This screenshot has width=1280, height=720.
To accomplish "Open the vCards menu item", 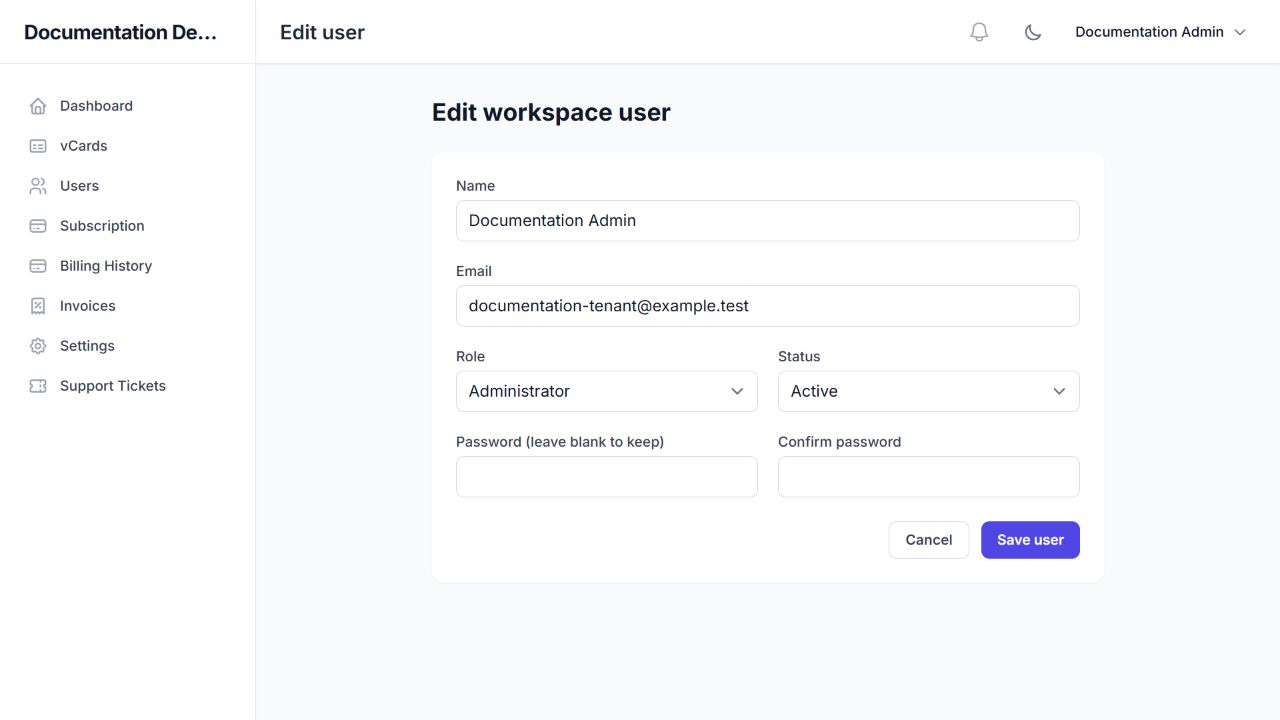I will 128,146.
